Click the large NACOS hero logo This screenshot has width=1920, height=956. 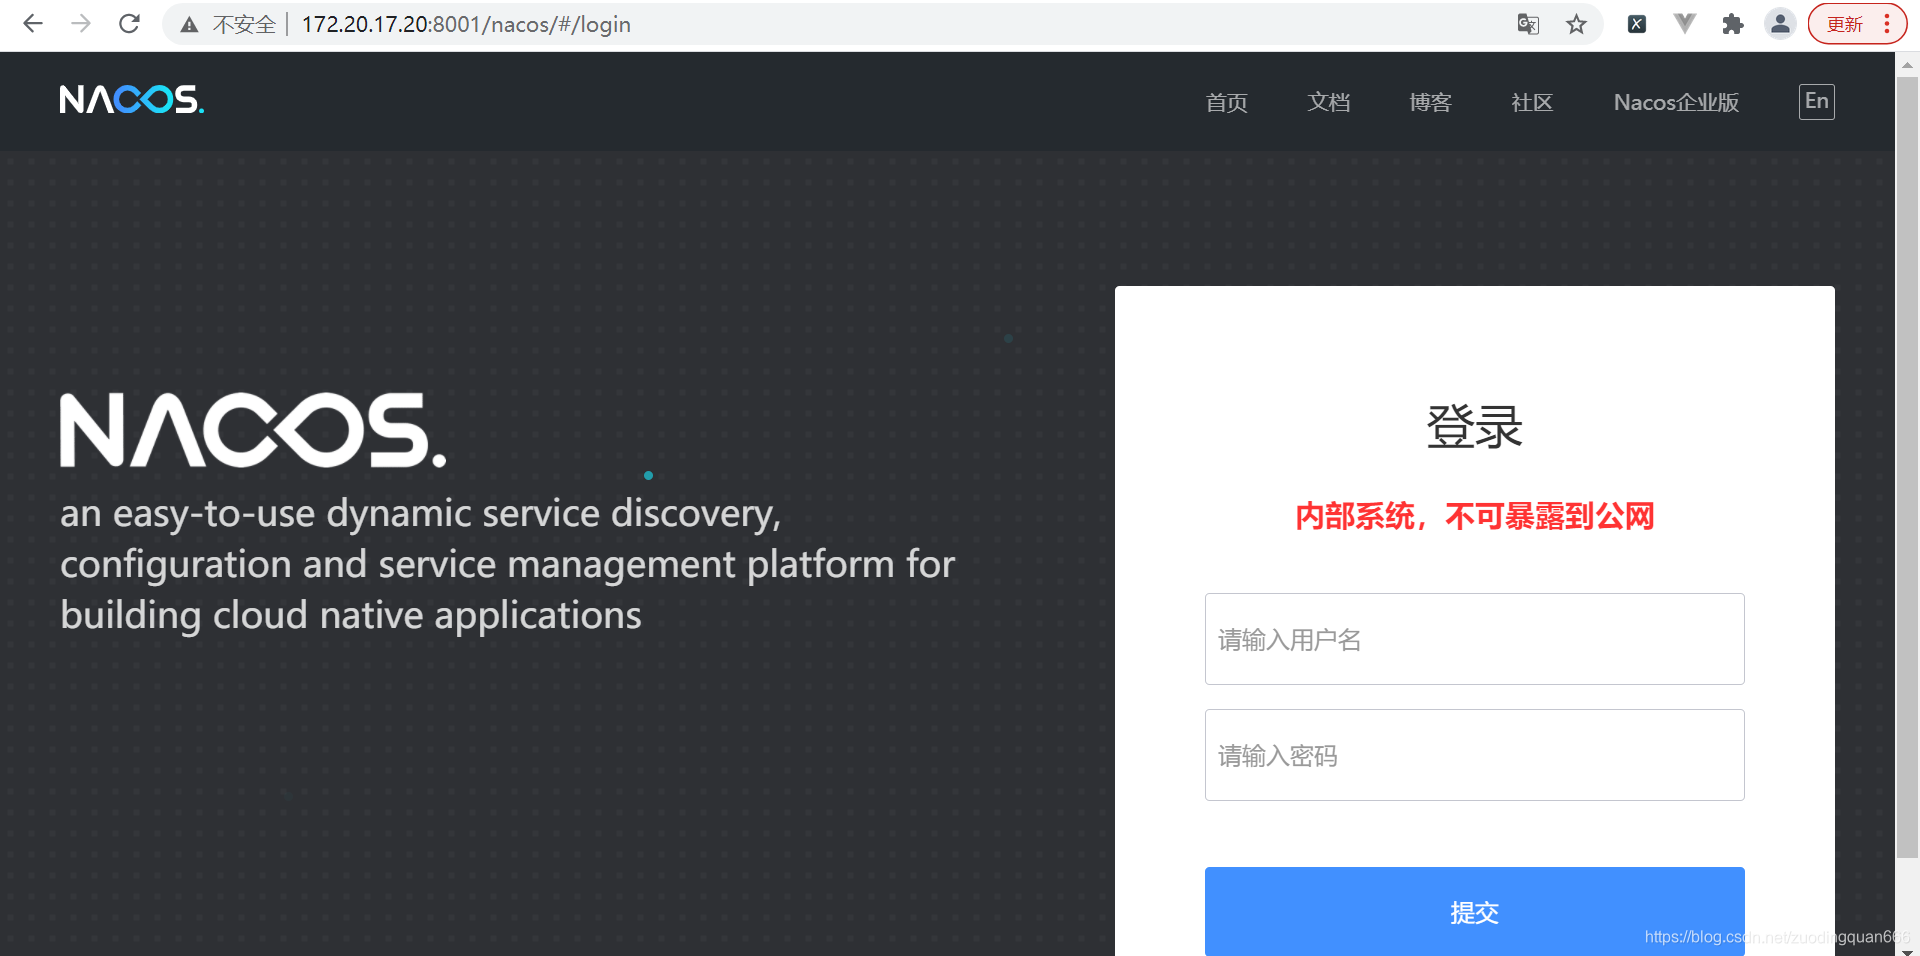pos(253,430)
